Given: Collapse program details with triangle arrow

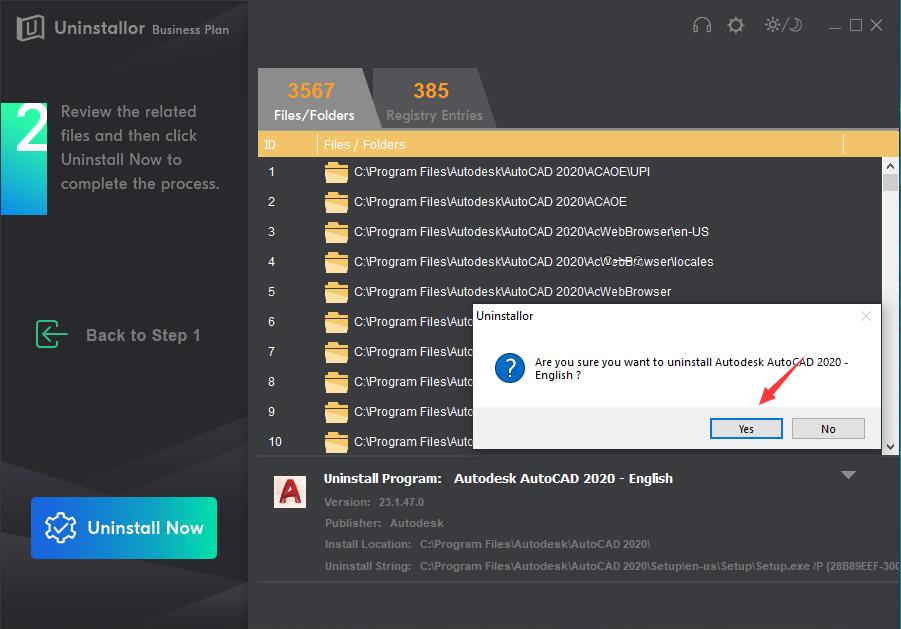Looking at the screenshot, I should (x=848, y=475).
